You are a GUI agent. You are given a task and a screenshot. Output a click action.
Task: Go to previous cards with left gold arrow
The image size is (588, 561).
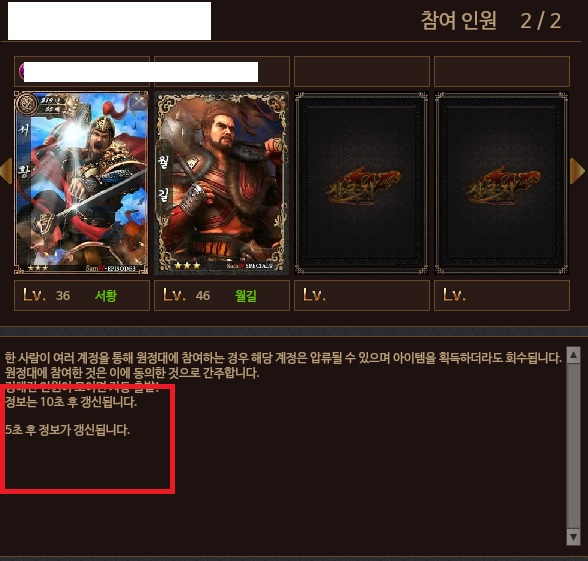(6, 171)
